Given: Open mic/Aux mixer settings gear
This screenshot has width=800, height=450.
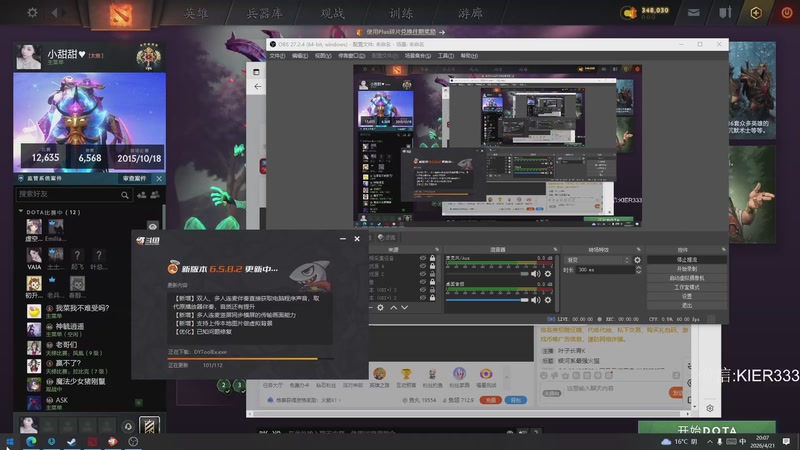Looking at the screenshot, I should [x=547, y=274].
